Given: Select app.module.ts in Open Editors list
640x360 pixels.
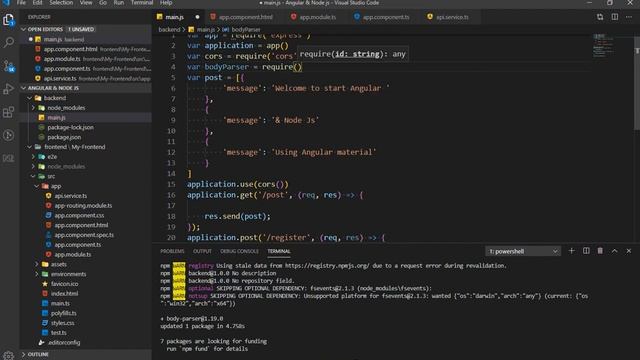Looking at the screenshot, I should (86, 59).
